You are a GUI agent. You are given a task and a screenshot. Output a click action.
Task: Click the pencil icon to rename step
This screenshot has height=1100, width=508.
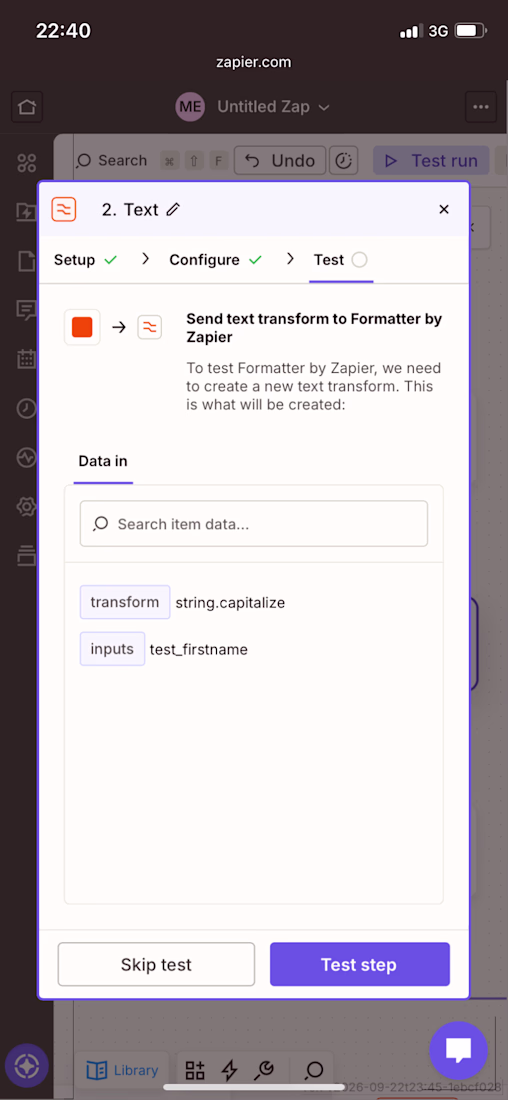pyautogui.click(x=173, y=209)
